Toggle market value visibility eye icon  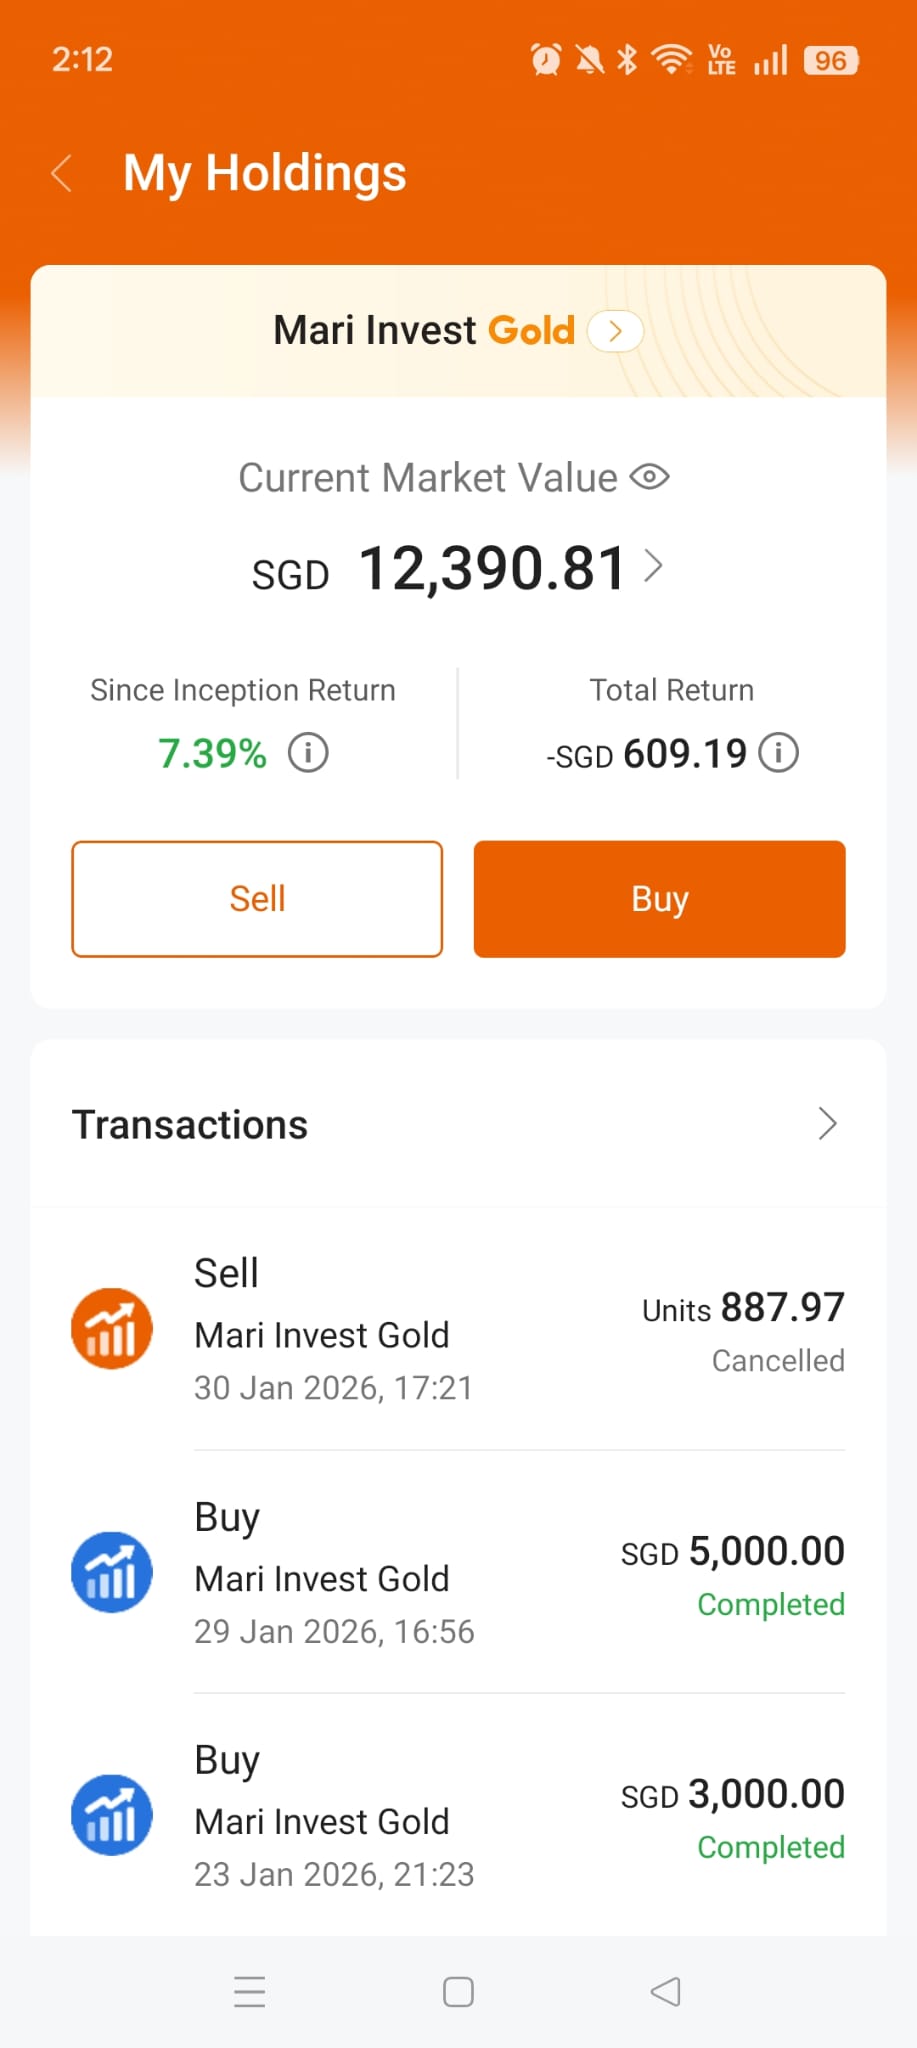tap(649, 477)
